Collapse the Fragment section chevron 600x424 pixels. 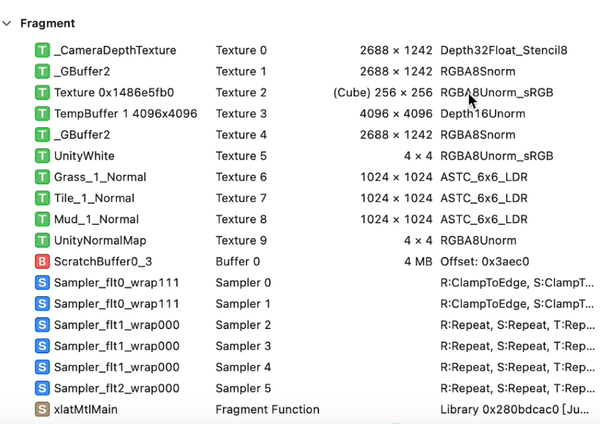tap(8, 23)
